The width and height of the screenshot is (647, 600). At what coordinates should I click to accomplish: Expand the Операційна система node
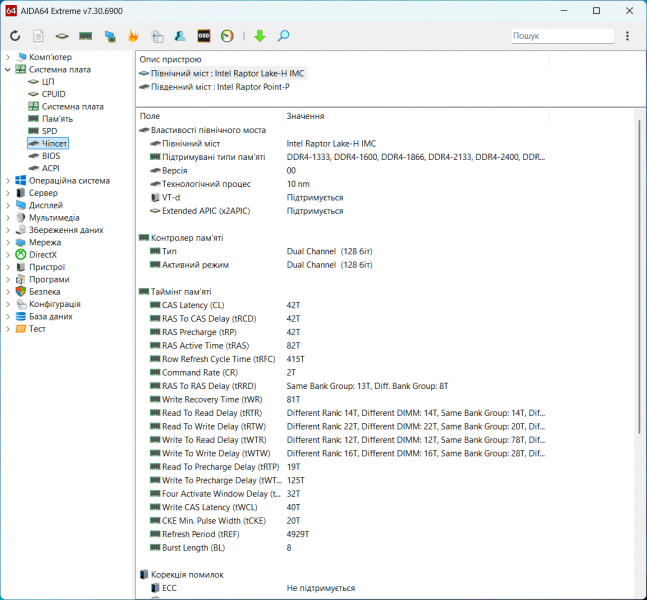[8, 181]
